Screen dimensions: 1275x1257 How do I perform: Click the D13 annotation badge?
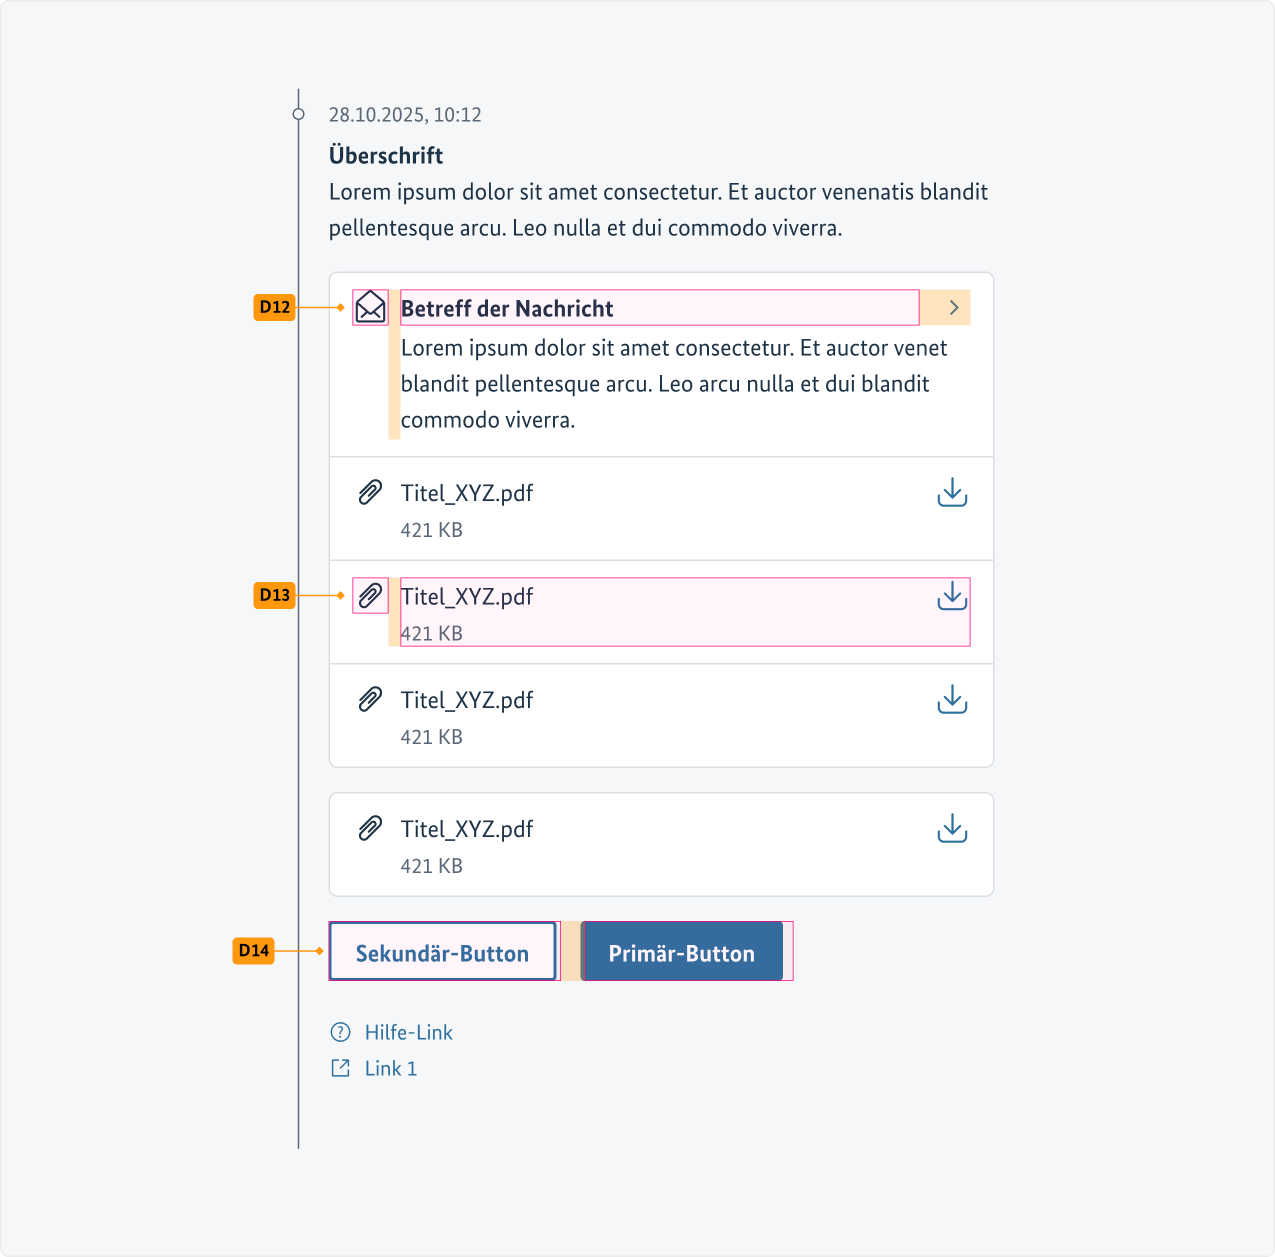(x=274, y=595)
